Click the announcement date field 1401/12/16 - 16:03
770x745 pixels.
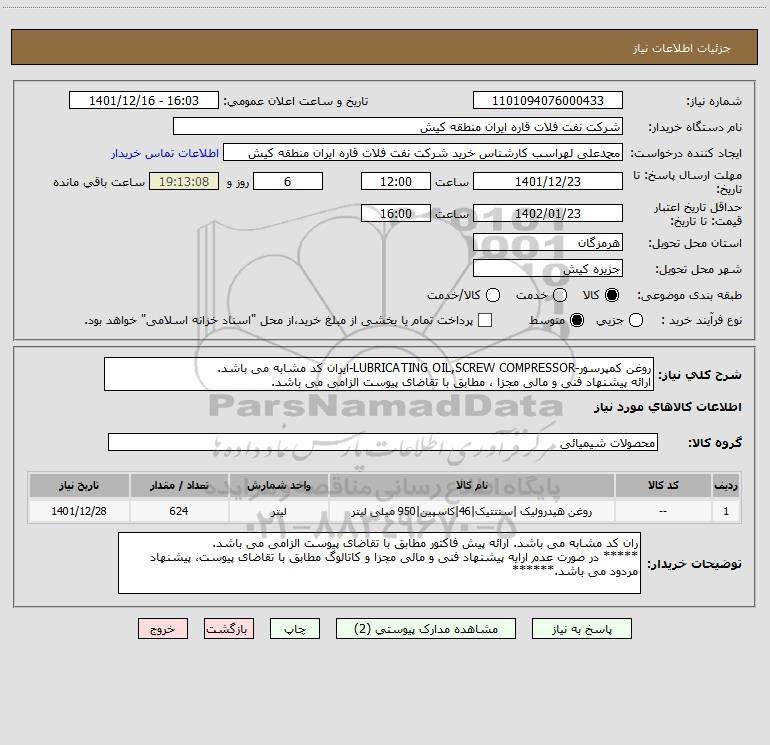(144, 101)
